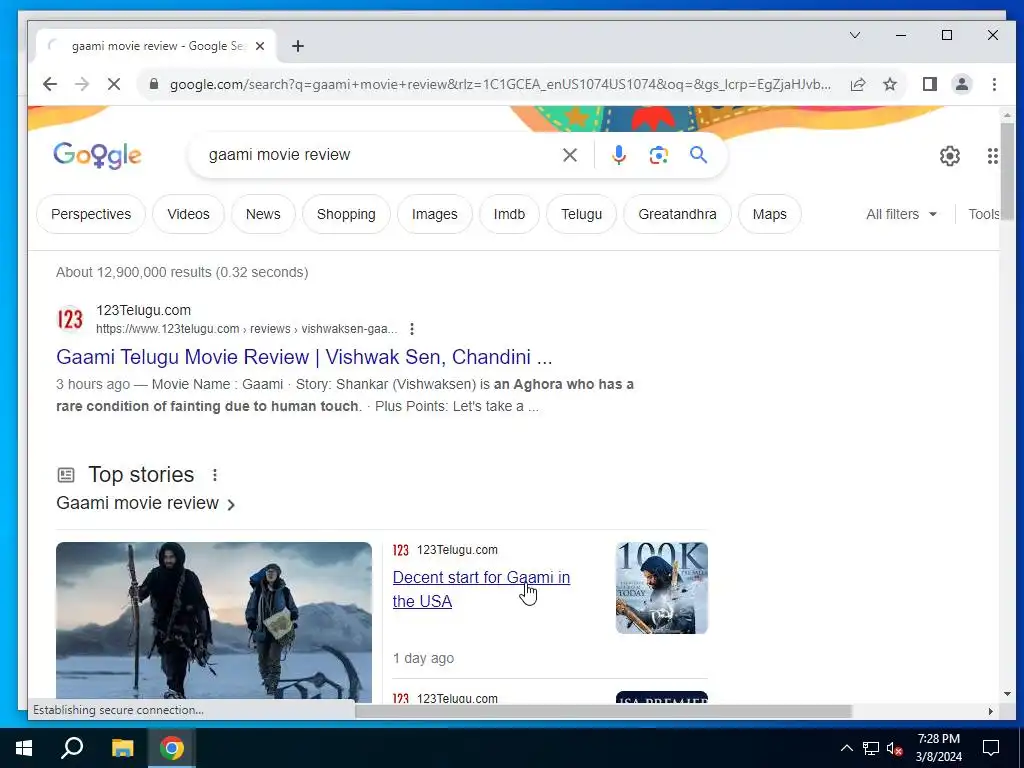Run the search with the magnifier icon

tap(698, 155)
